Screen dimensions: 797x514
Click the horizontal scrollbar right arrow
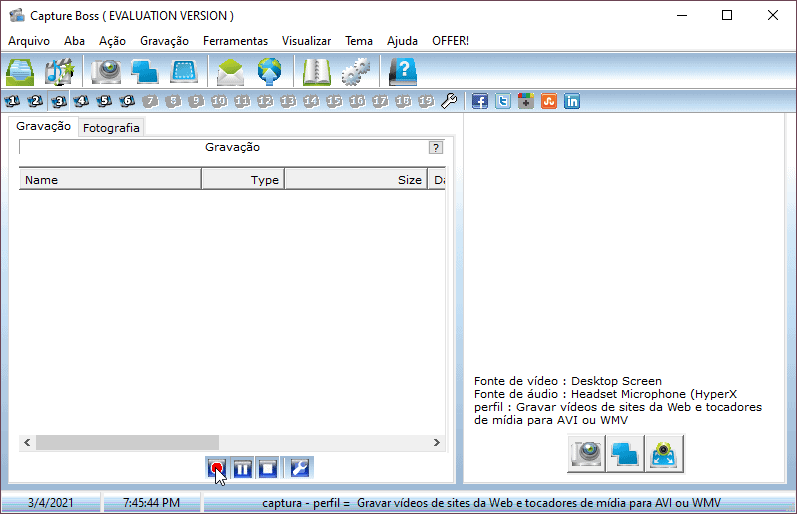(x=437, y=442)
